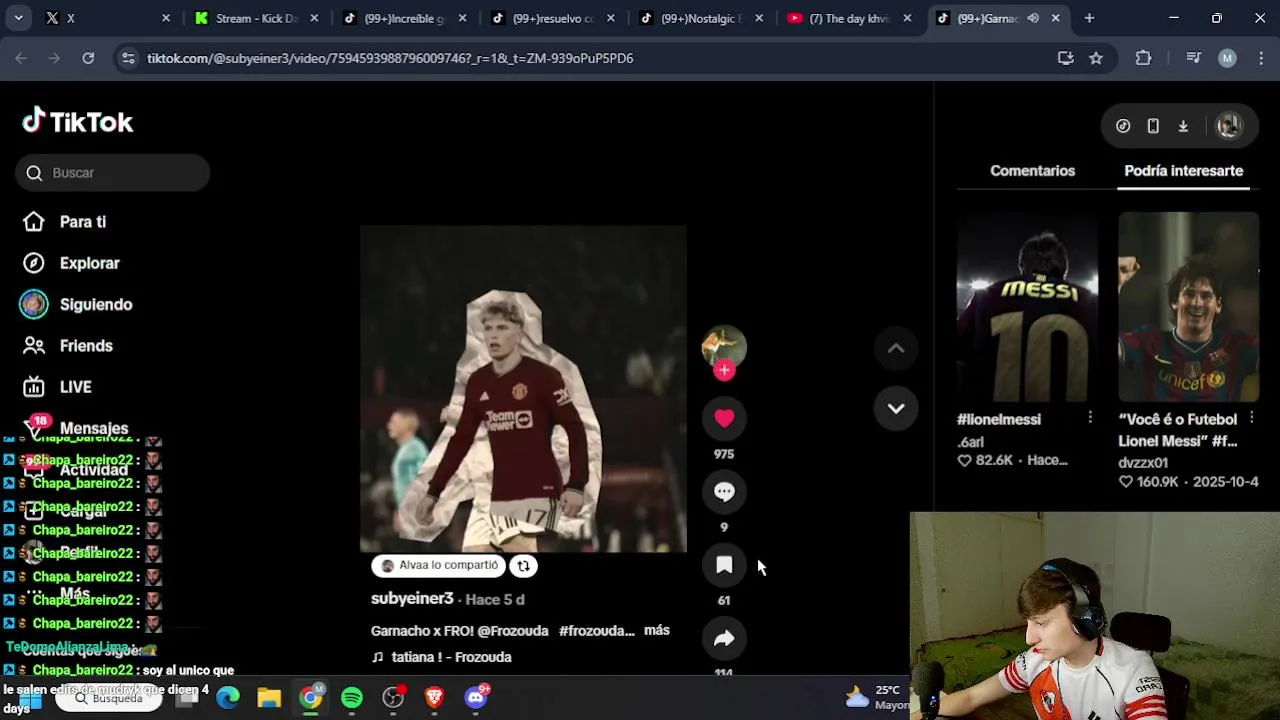
Task: Open the coin icon in top bar
Action: pyautogui.click(x=1123, y=126)
